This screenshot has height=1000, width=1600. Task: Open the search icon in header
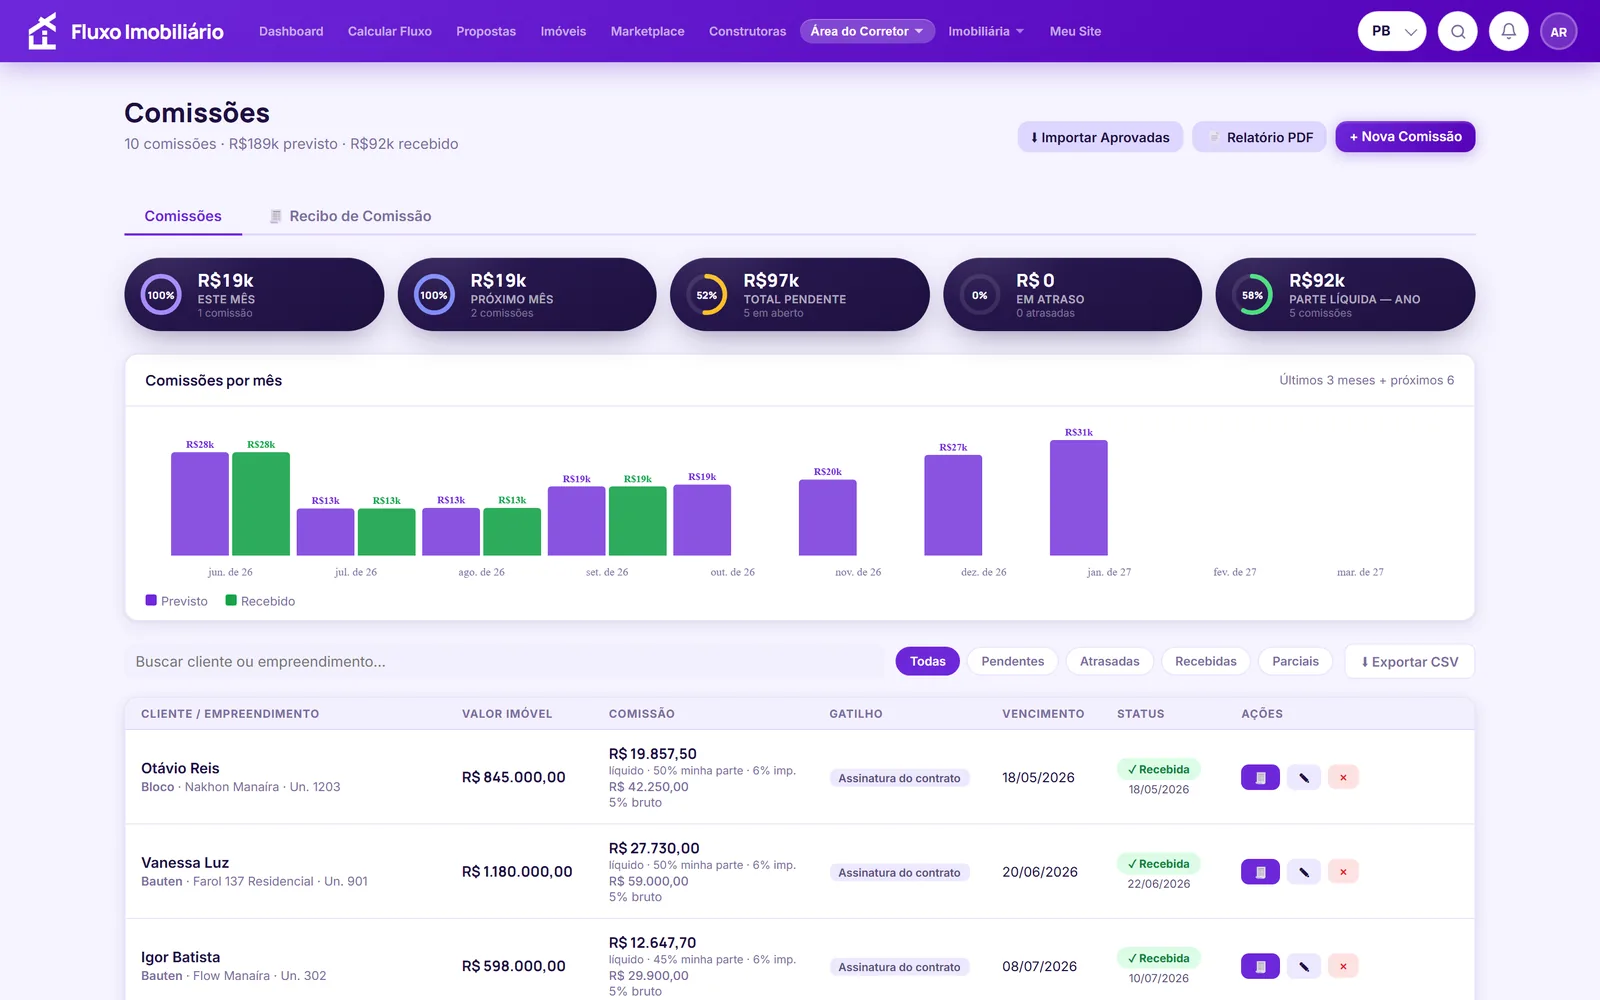coord(1458,31)
